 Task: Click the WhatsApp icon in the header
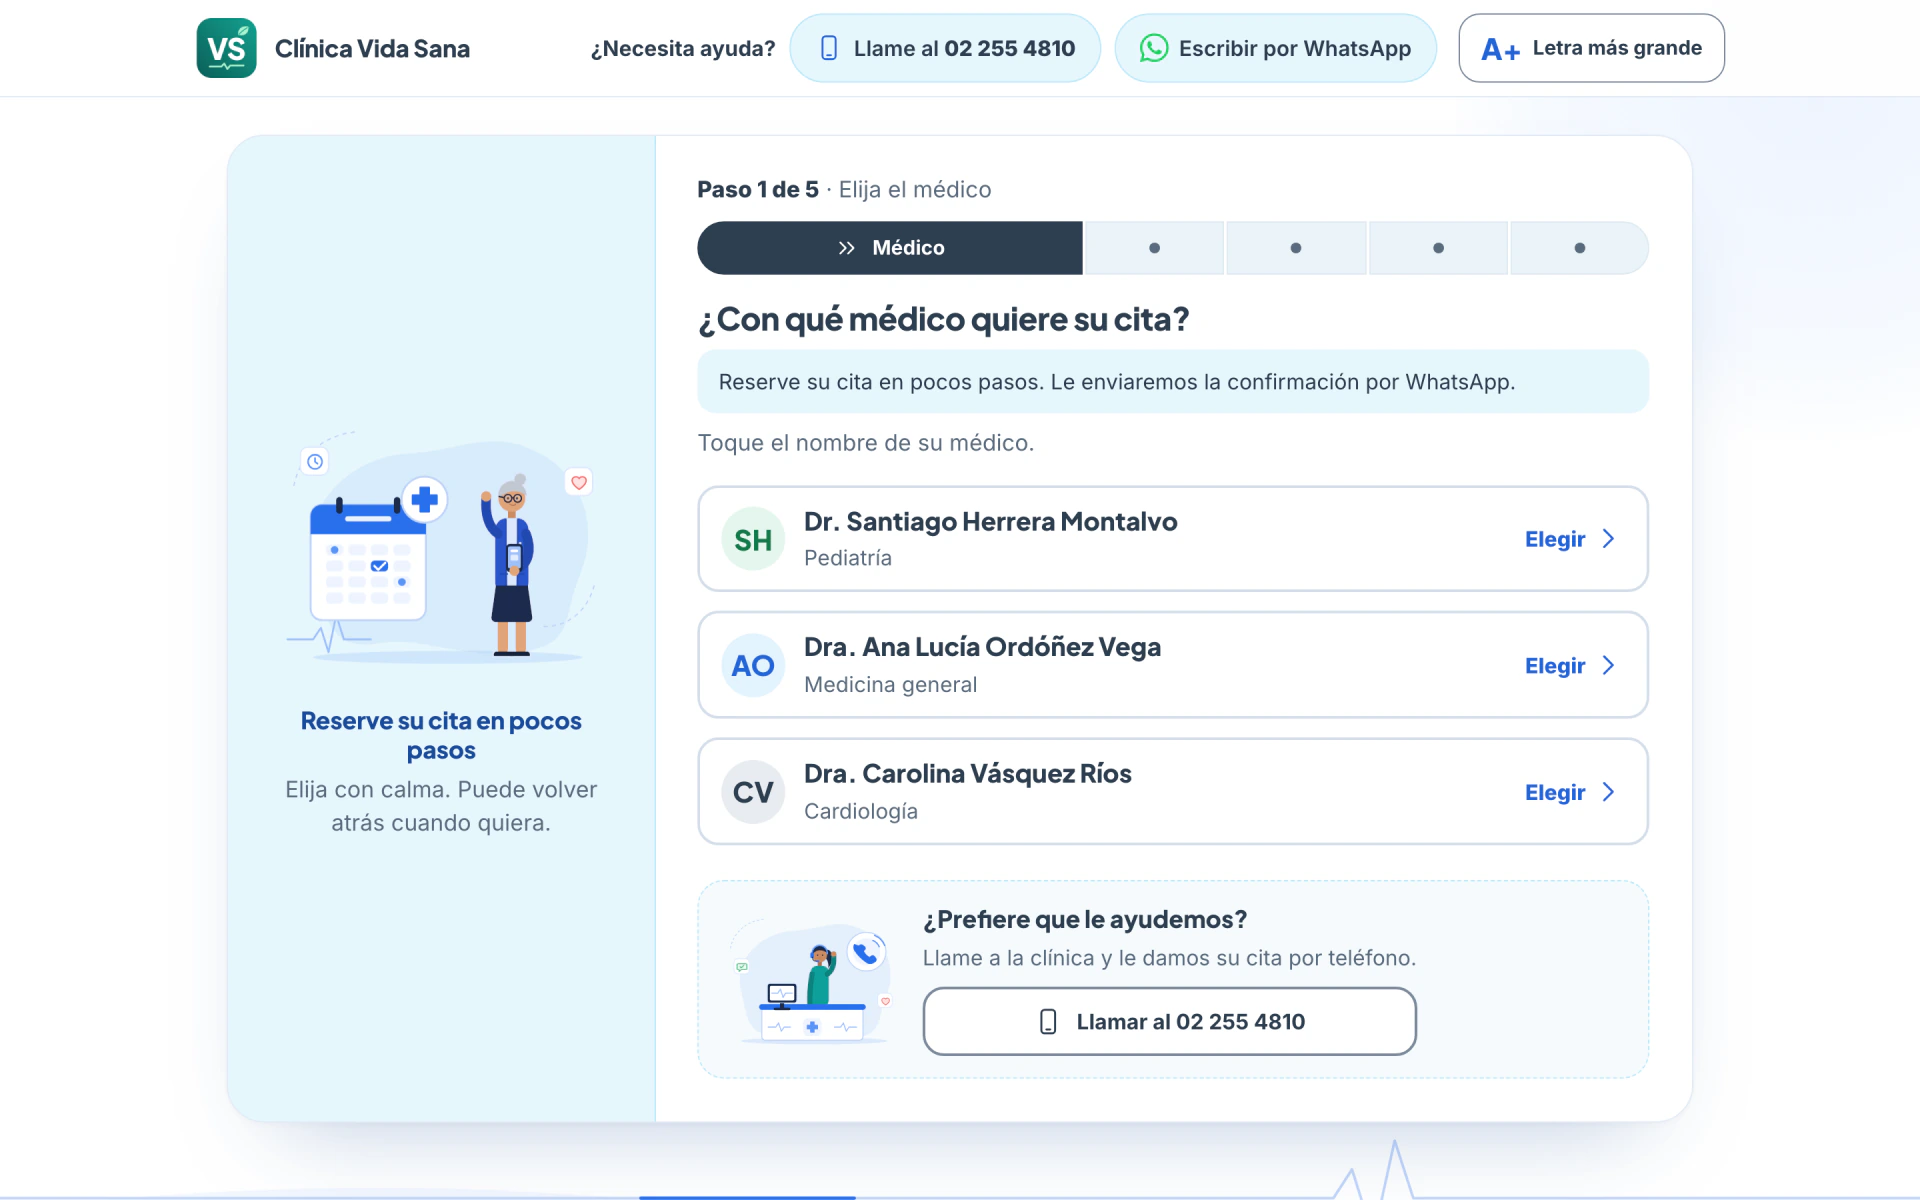pos(1153,48)
